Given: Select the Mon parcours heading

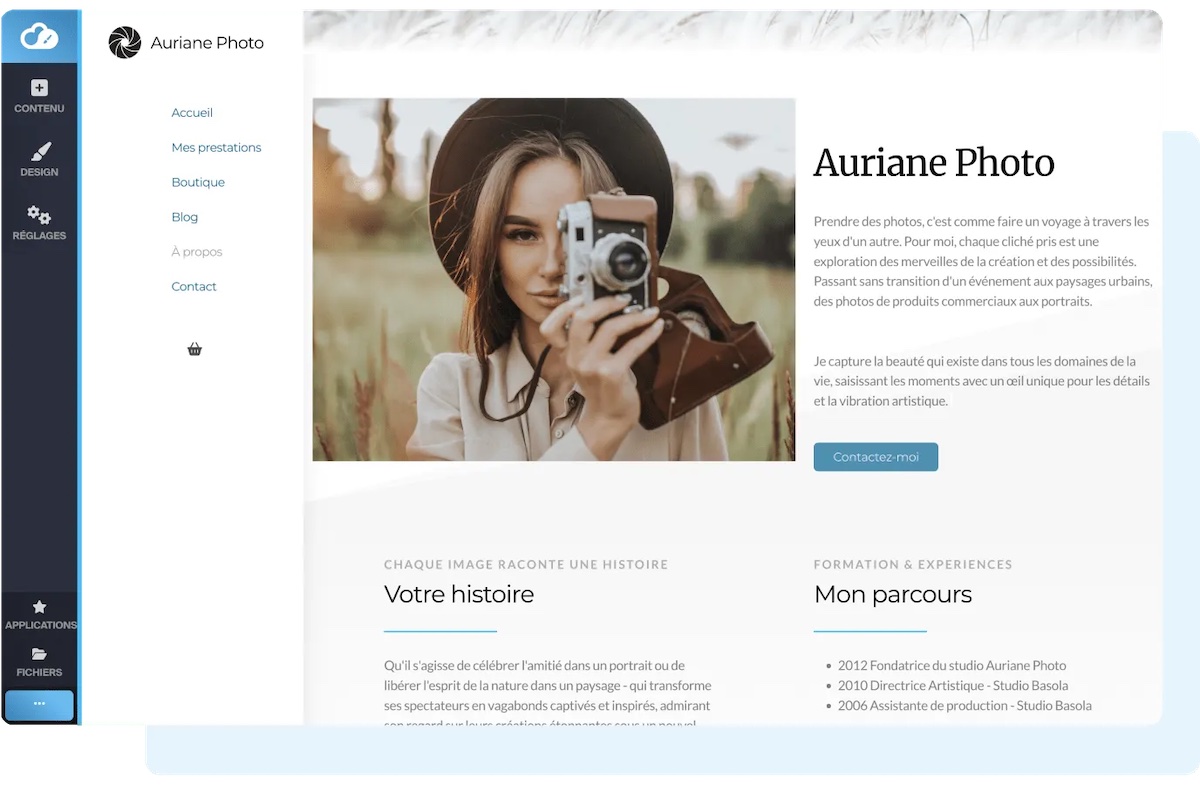Looking at the screenshot, I should [x=893, y=594].
